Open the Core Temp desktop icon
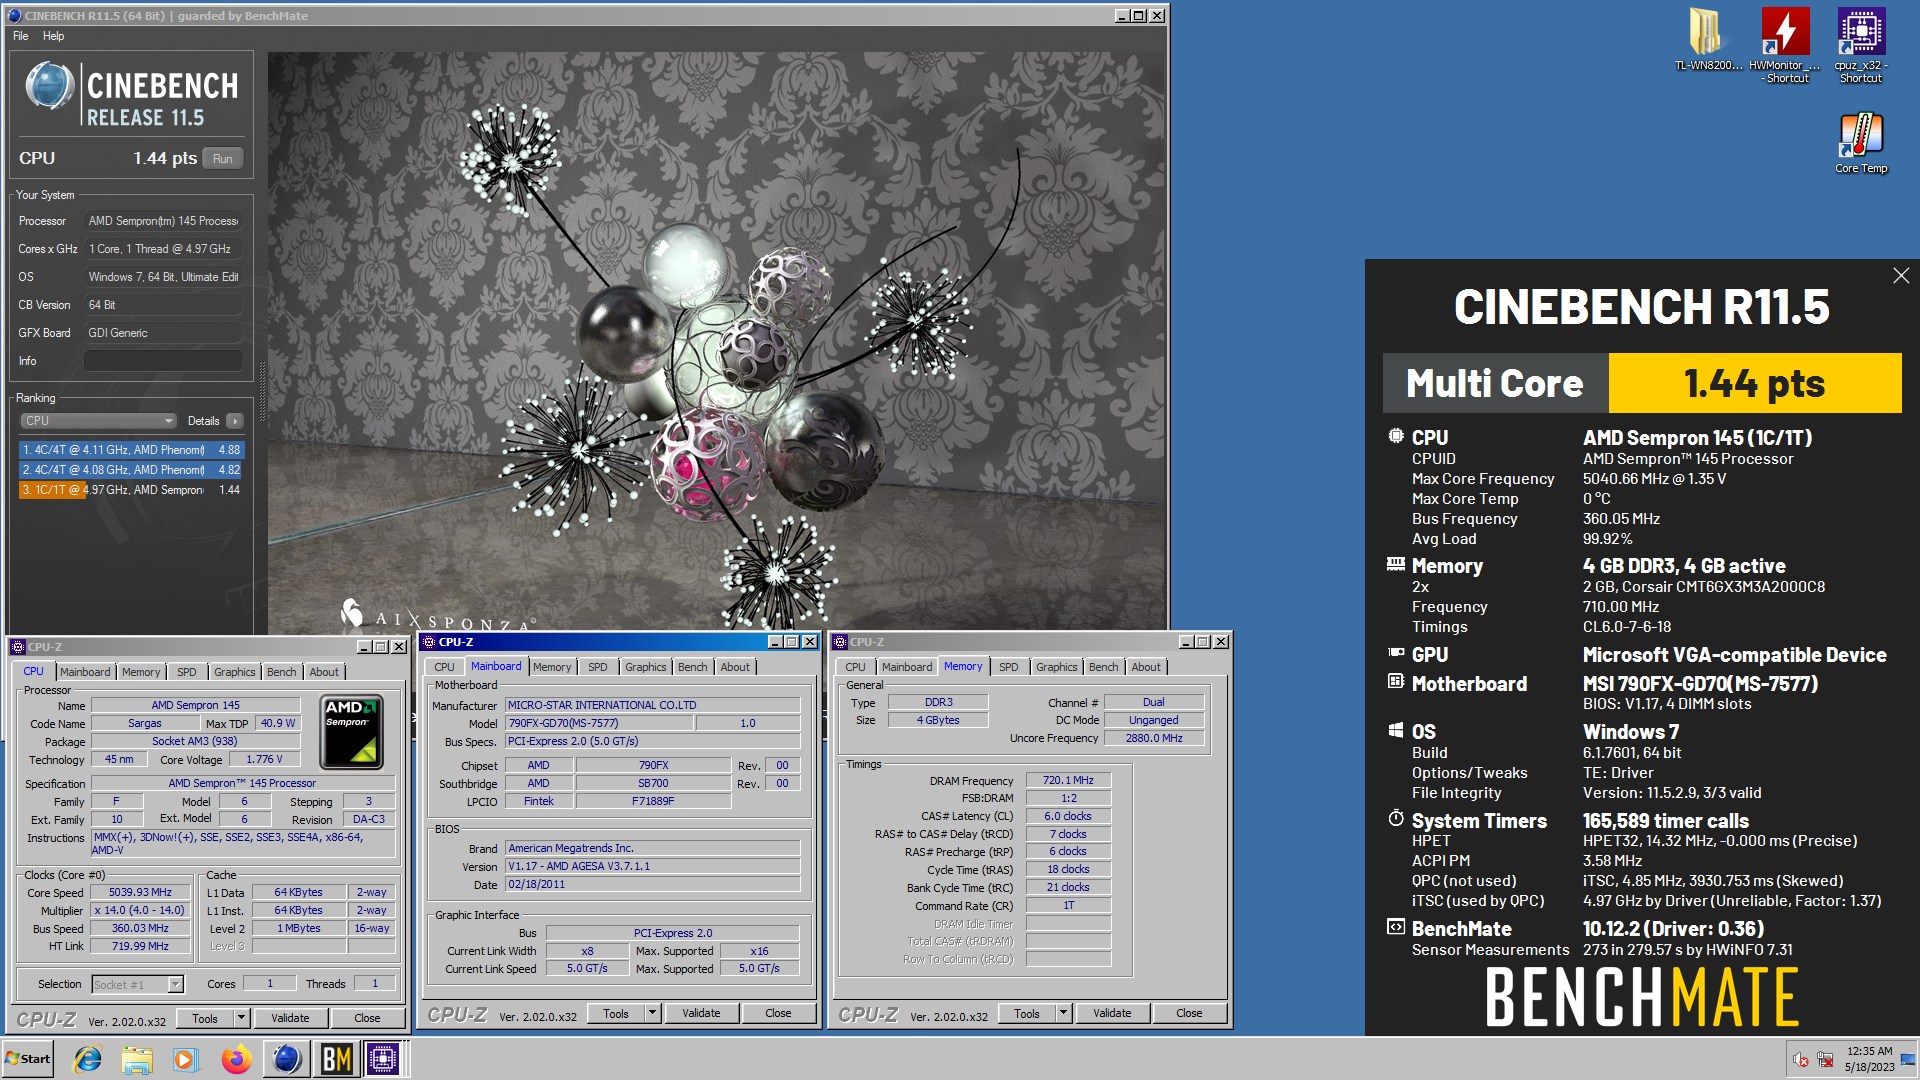The image size is (1920, 1080). tap(1860, 142)
